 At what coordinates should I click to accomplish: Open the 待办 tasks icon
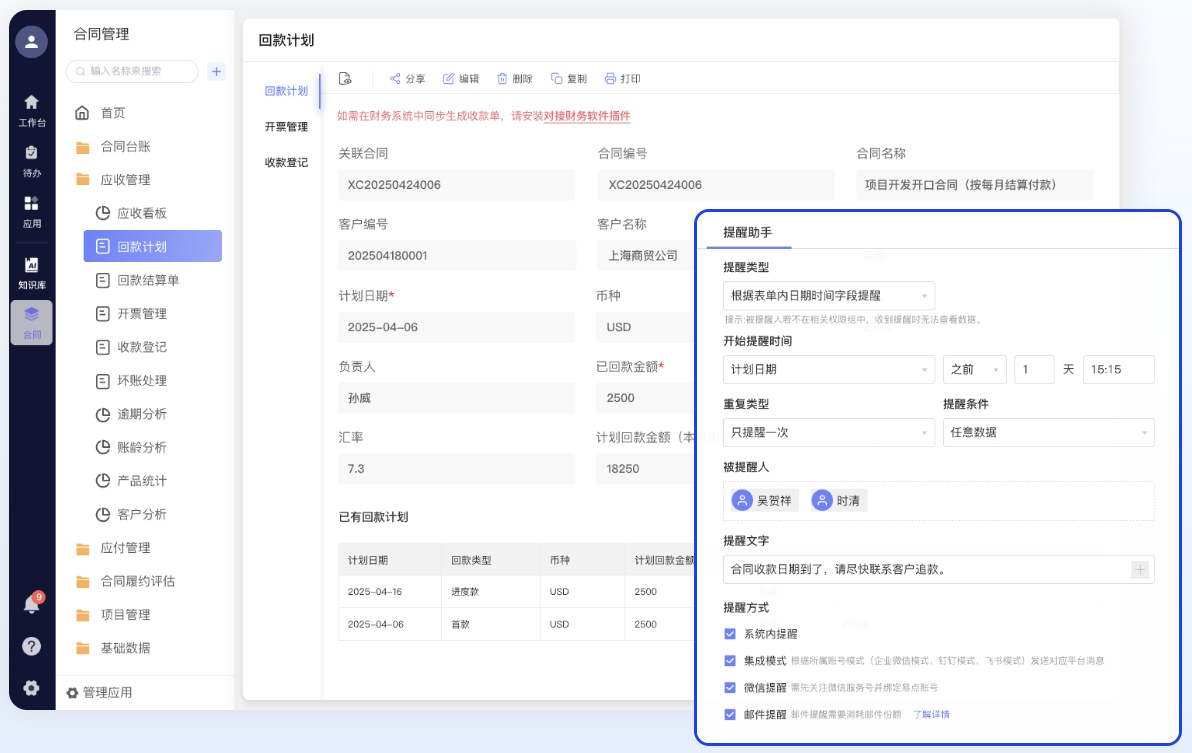(31, 159)
